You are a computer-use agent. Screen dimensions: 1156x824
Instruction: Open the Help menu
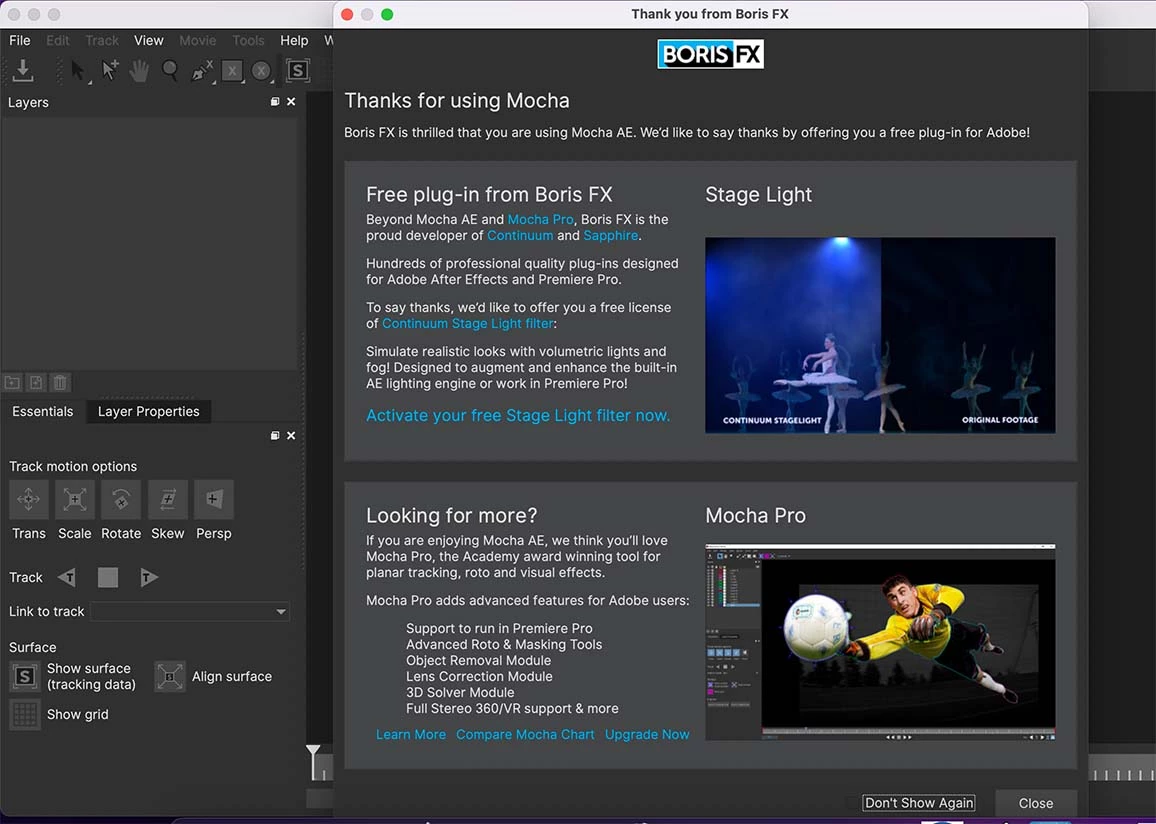294,41
